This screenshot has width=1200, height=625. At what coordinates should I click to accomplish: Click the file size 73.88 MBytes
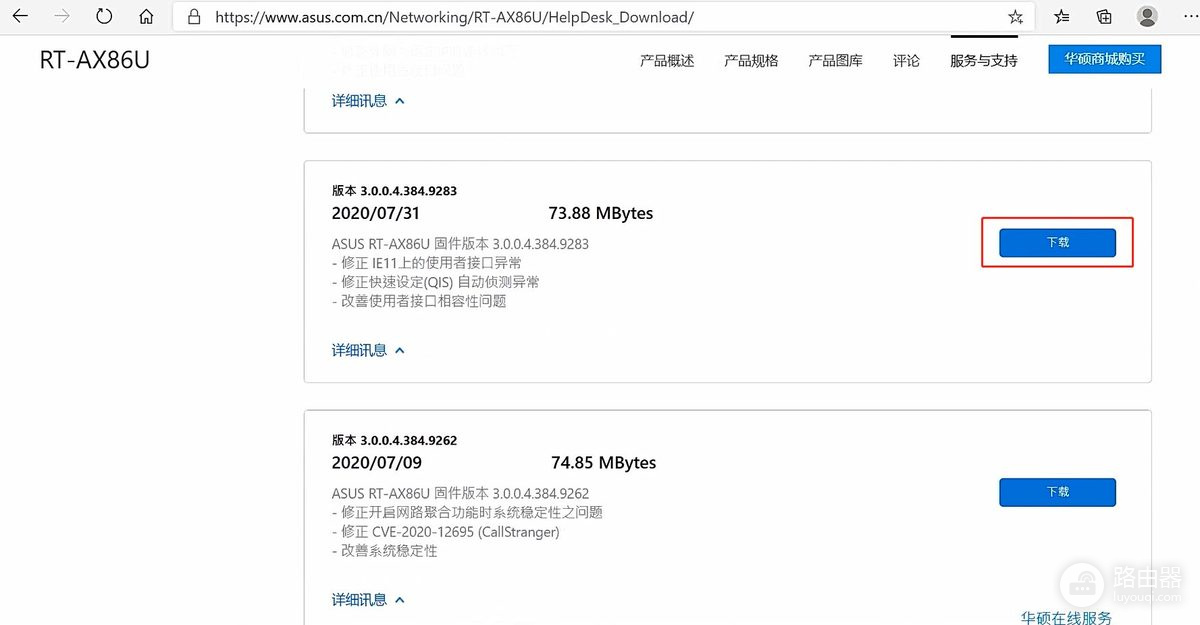click(x=601, y=213)
